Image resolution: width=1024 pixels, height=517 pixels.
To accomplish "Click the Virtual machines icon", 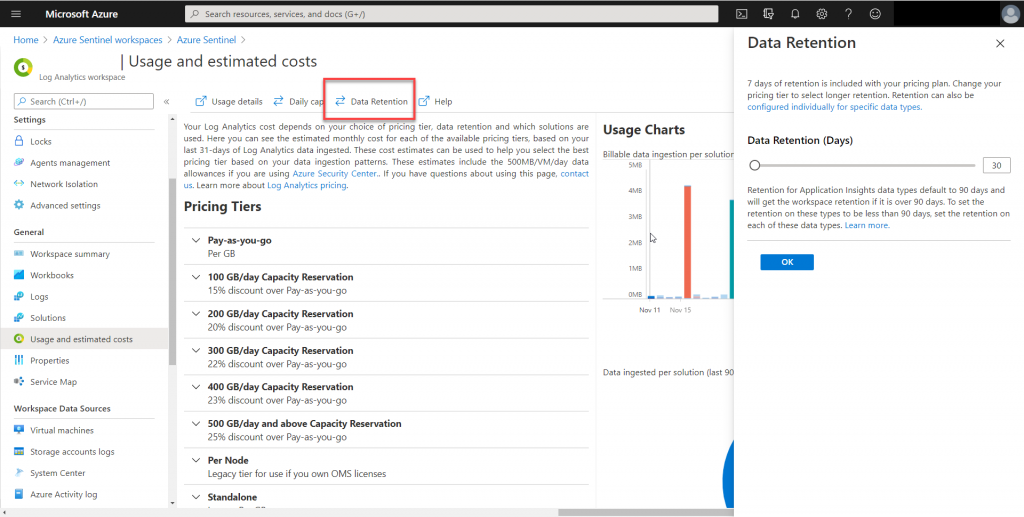I will click(x=19, y=430).
